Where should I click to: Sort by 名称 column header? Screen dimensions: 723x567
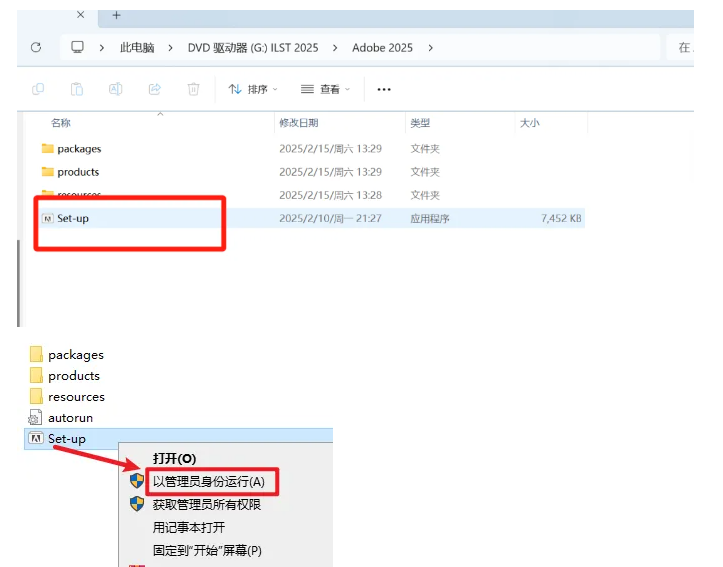(60, 123)
